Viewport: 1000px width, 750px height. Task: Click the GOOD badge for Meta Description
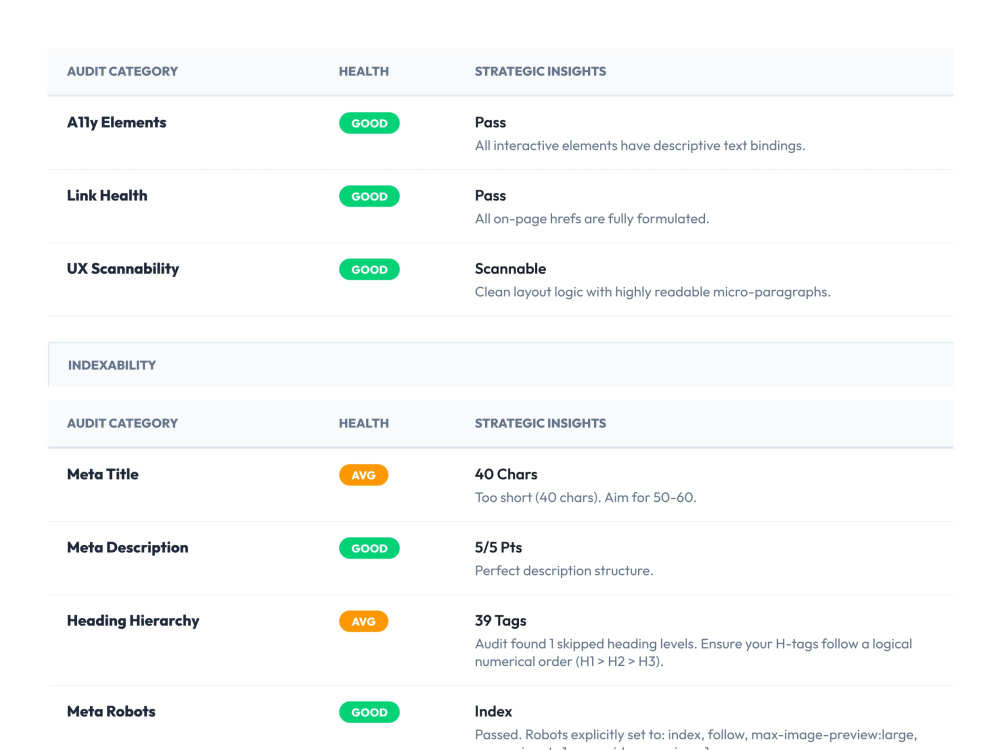pyautogui.click(x=369, y=548)
